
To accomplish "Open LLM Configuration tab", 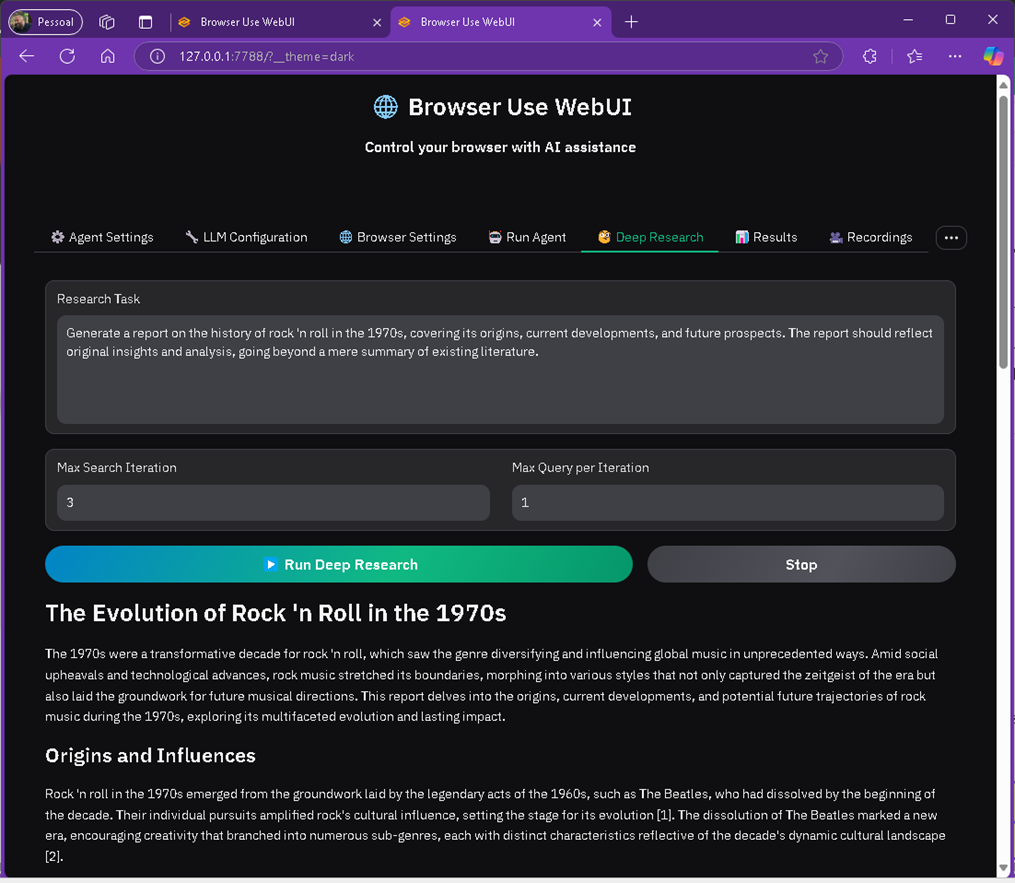I will [246, 237].
